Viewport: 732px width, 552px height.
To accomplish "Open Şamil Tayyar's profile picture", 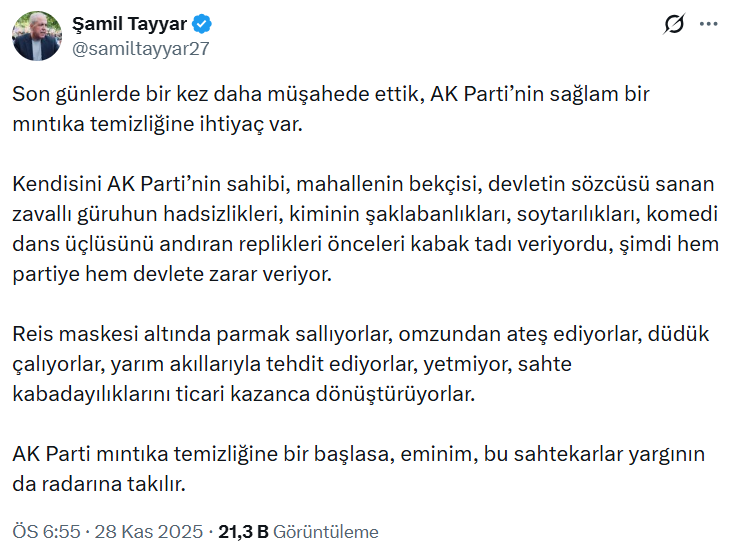I will pyautogui.click(x=37, y=36).
